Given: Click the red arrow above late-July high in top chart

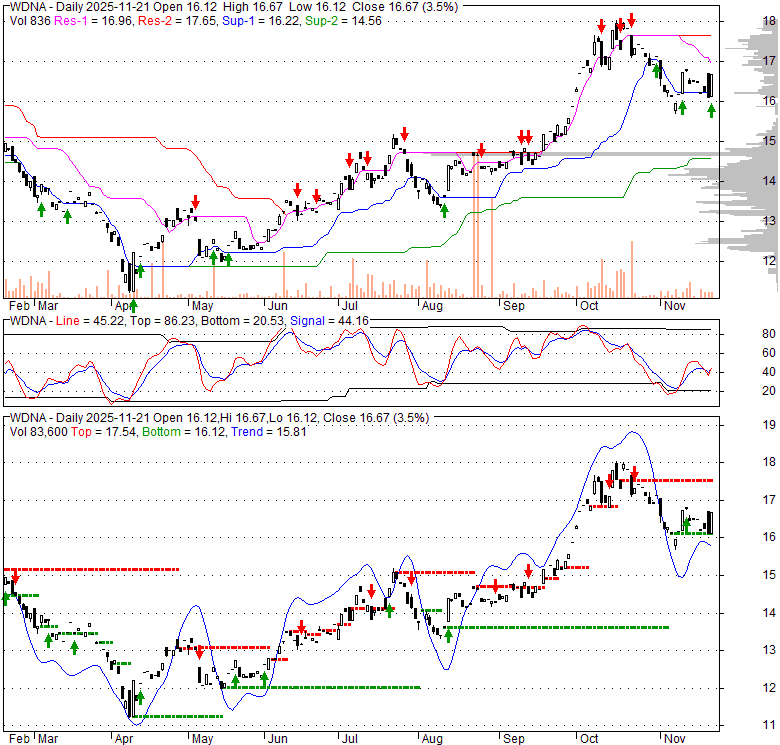Looking at the screenshot, I should (x=404, y=134).
